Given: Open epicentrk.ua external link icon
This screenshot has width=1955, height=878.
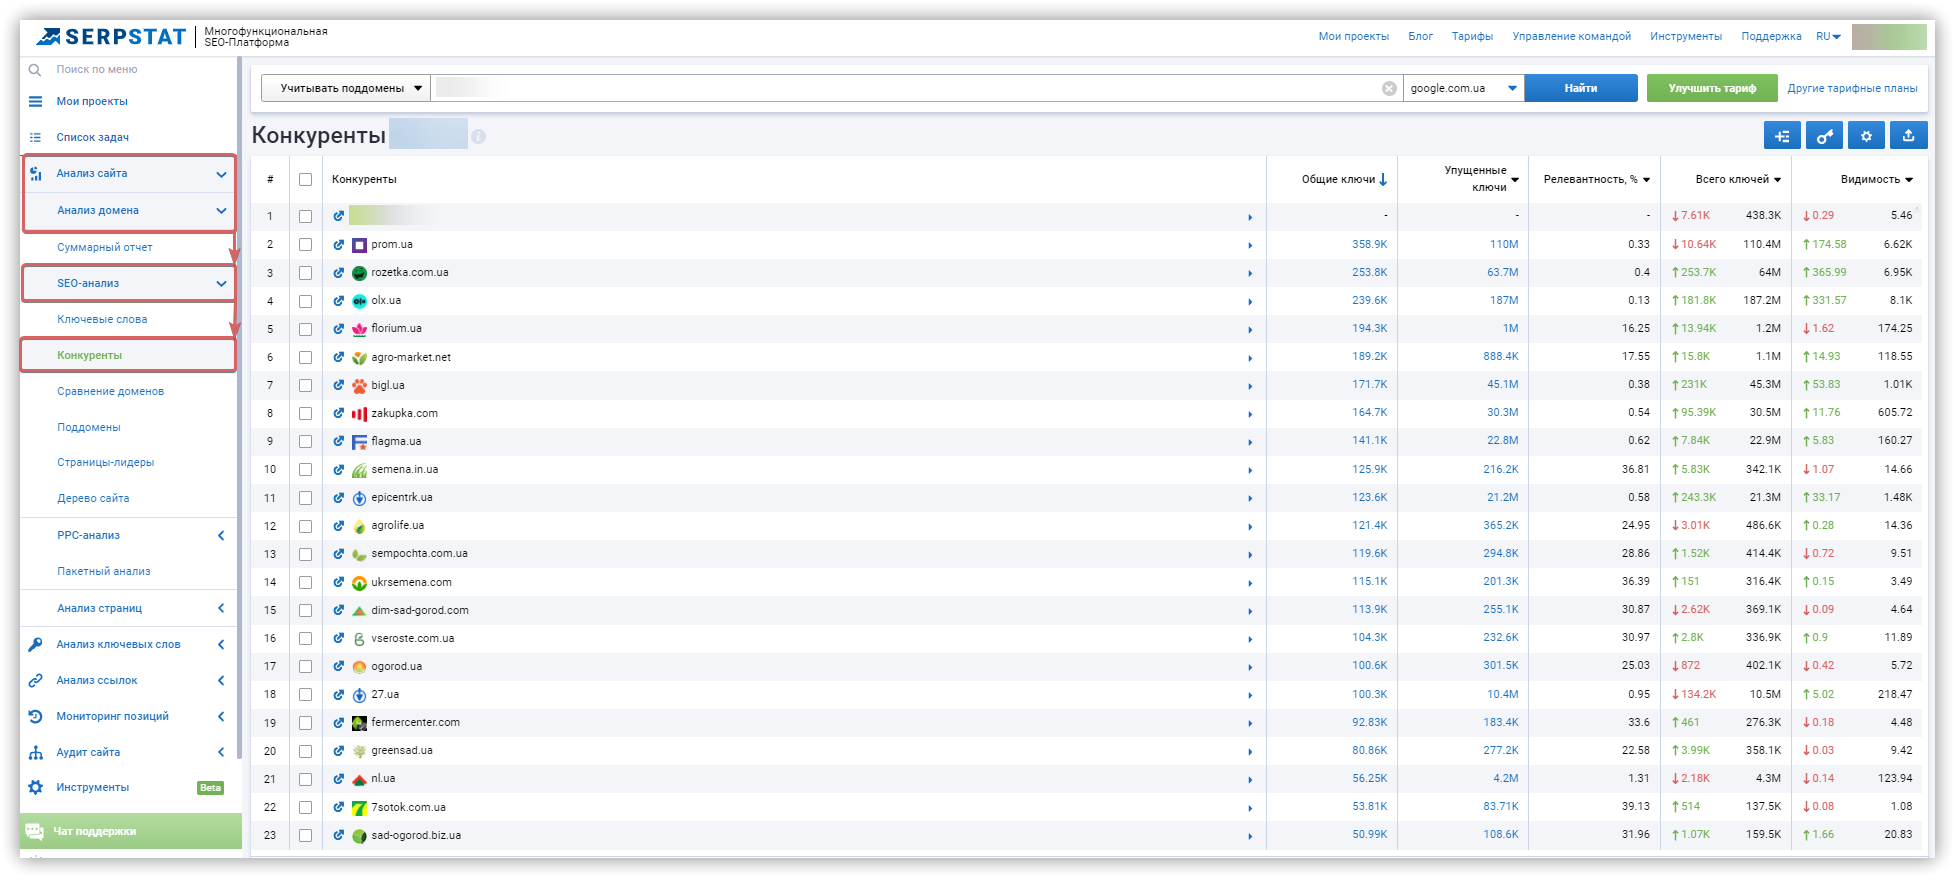Looking at the screenshot, I should coord(339,497).
